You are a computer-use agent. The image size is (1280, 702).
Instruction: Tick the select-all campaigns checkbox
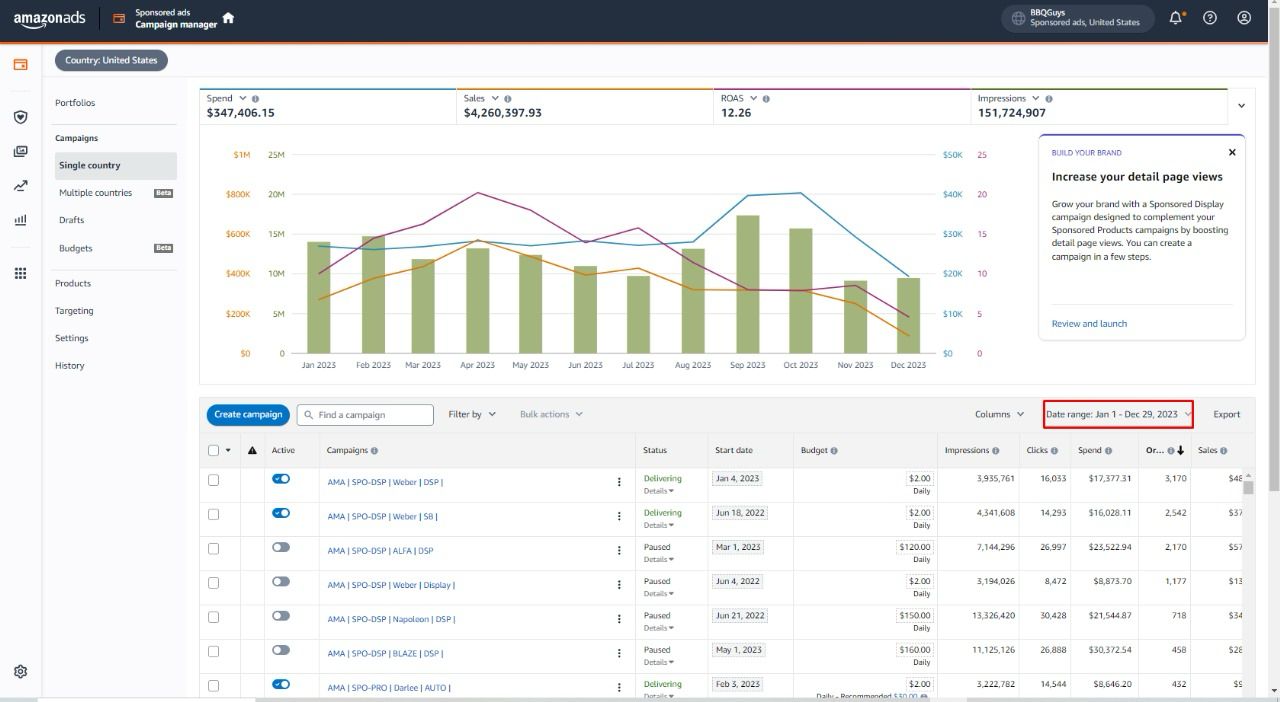tap(213, 450)
